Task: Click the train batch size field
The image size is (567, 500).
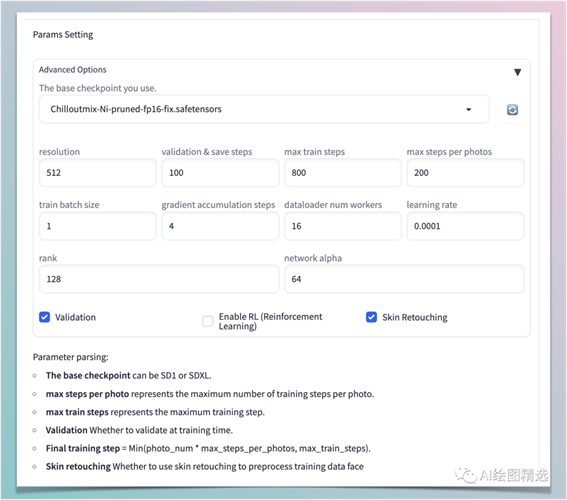Action: tap(98, 226)
